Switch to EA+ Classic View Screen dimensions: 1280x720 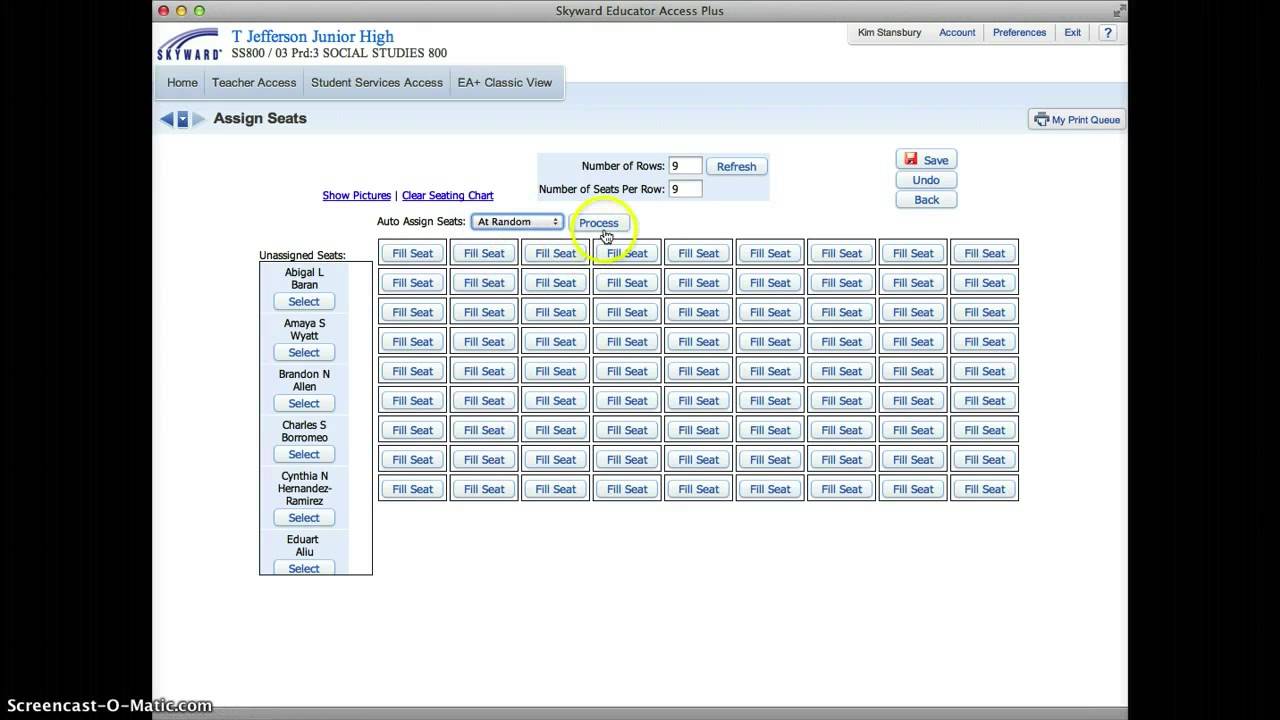[x=505, y=83]
